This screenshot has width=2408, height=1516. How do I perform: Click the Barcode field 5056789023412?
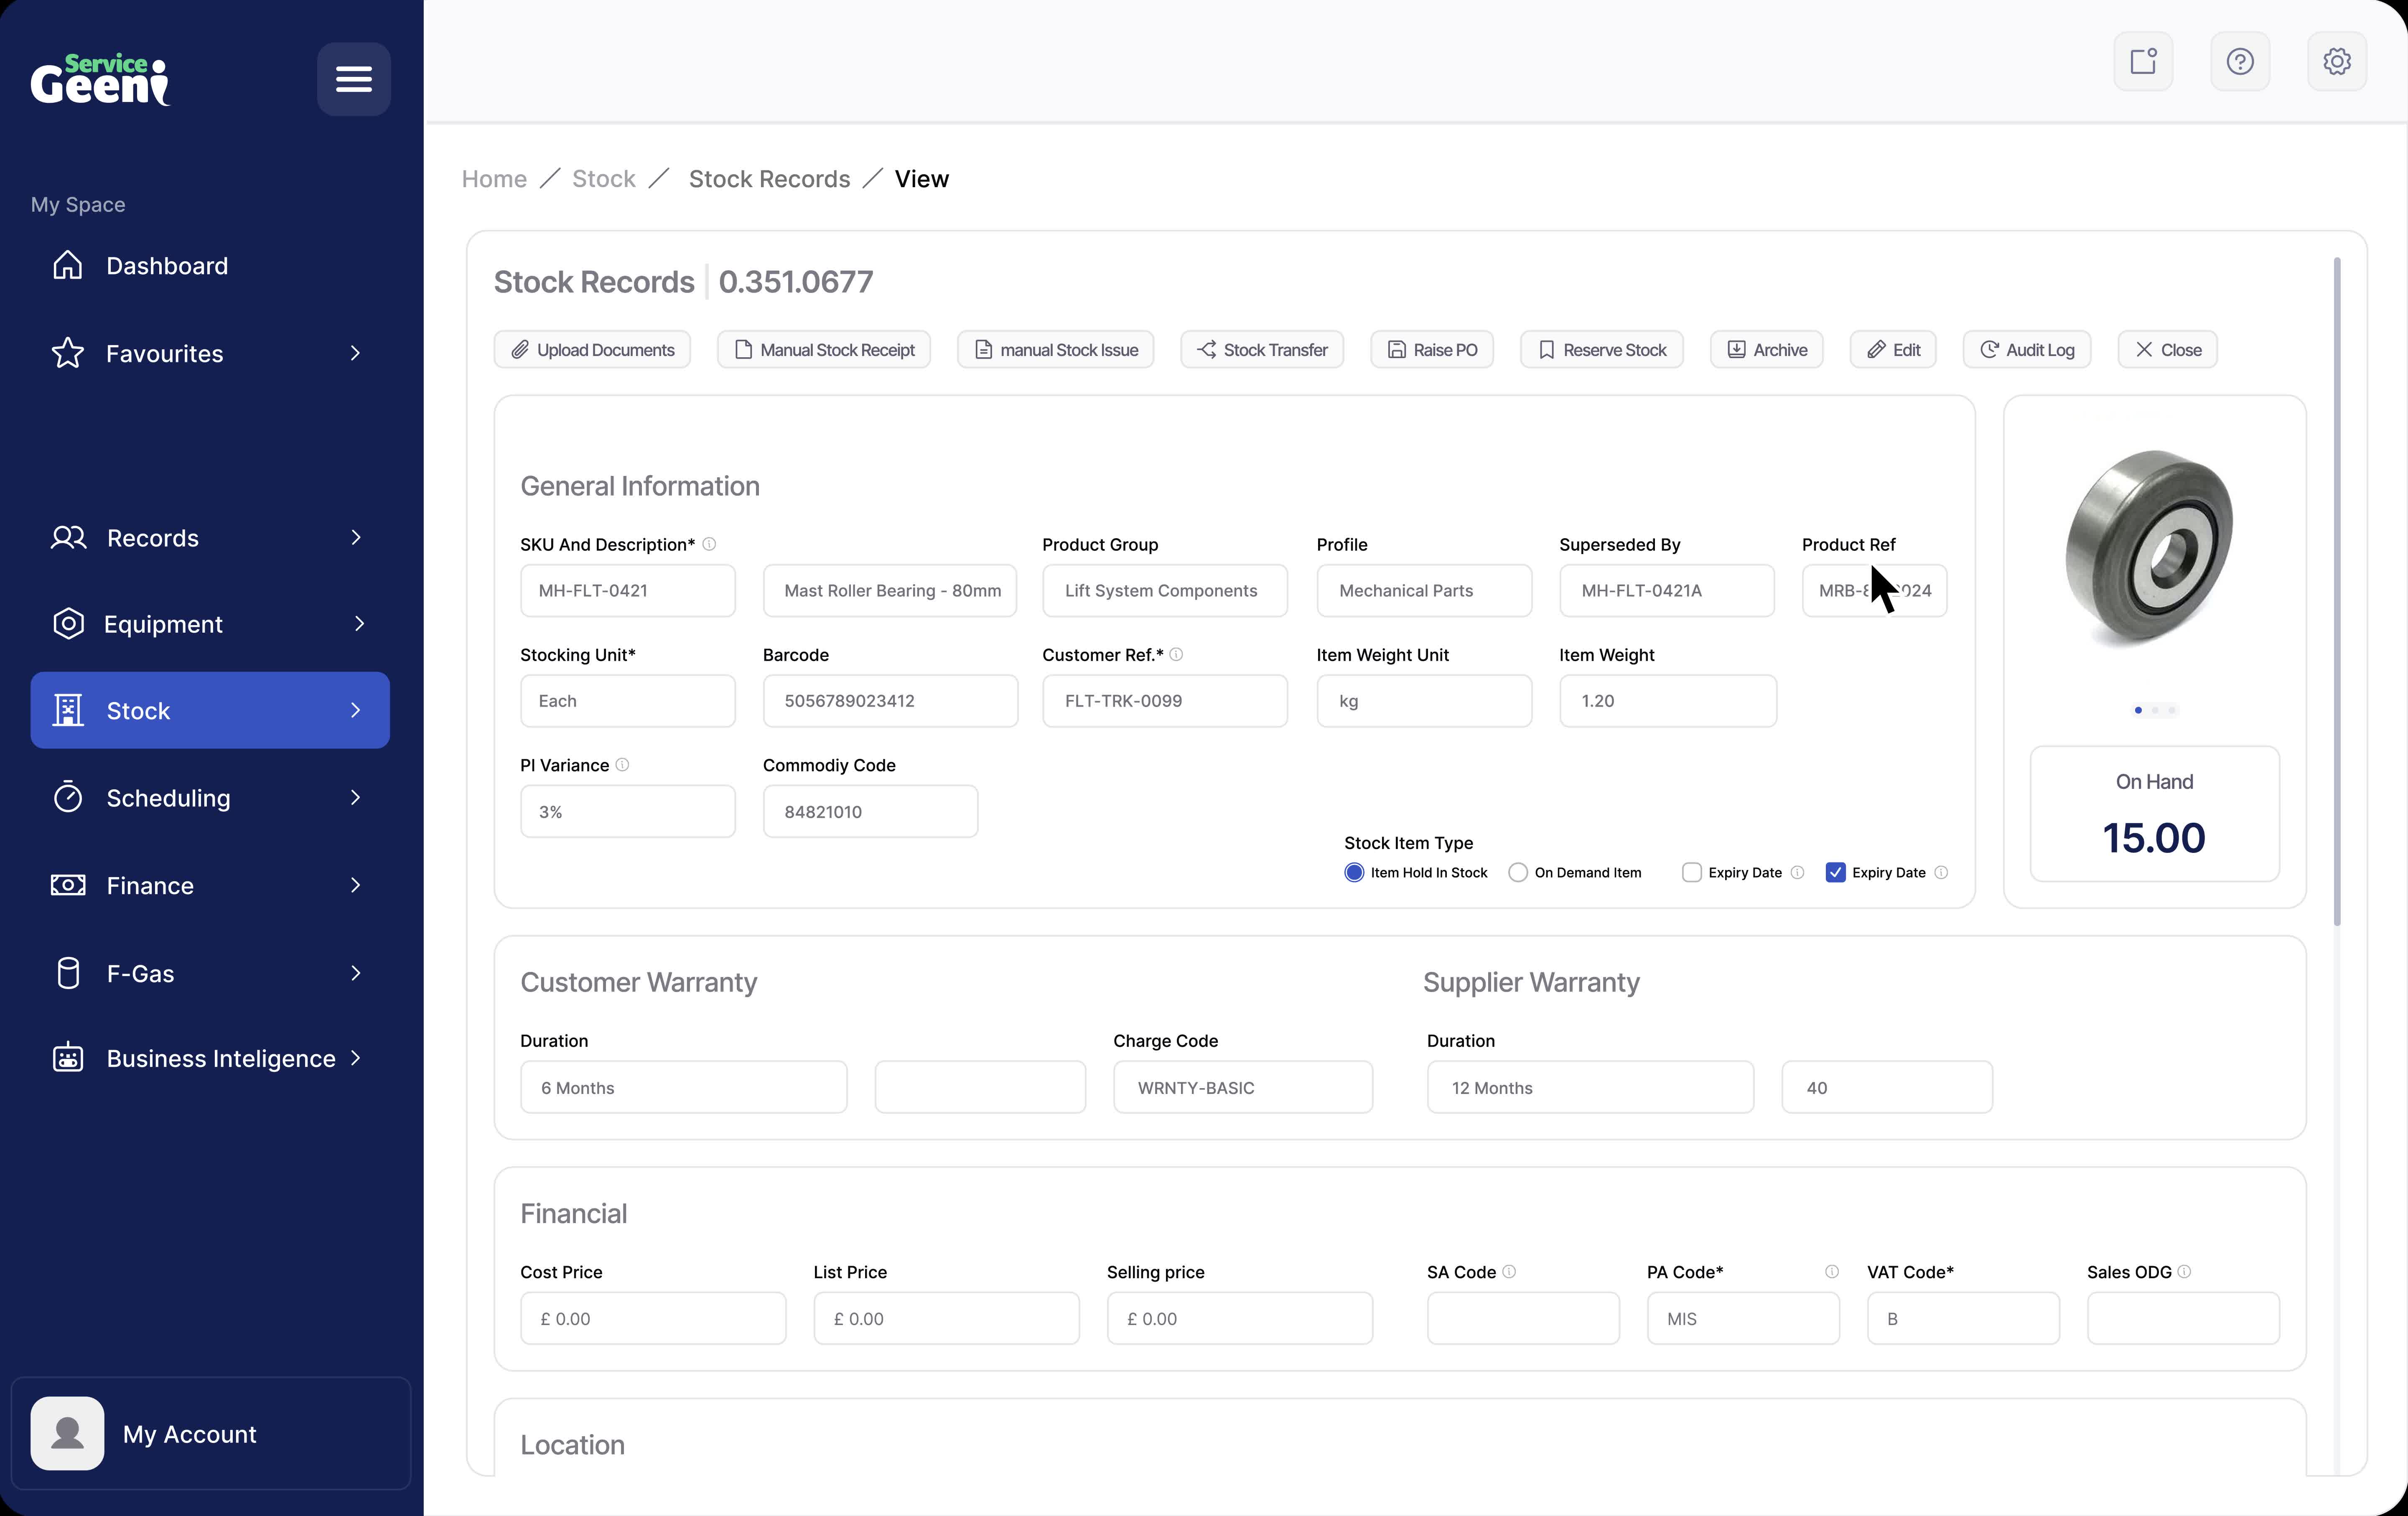[x=891, y=701]
